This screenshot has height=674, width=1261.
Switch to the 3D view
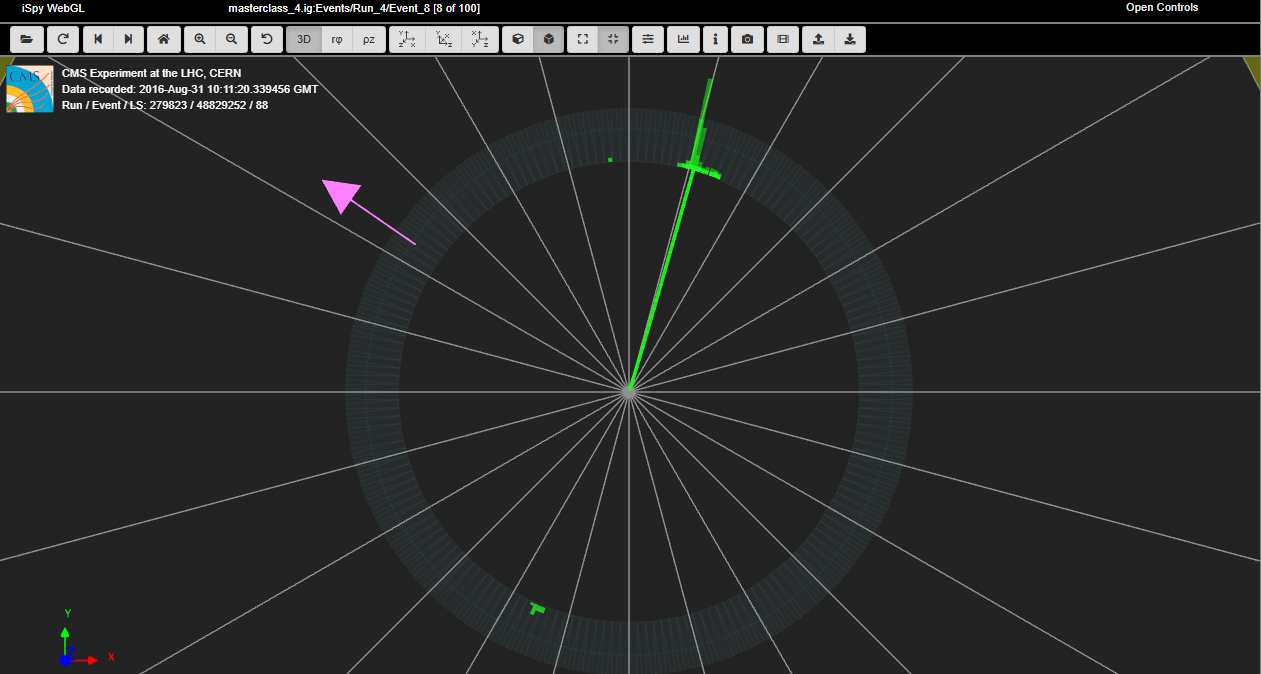click(x=304, y=39)
